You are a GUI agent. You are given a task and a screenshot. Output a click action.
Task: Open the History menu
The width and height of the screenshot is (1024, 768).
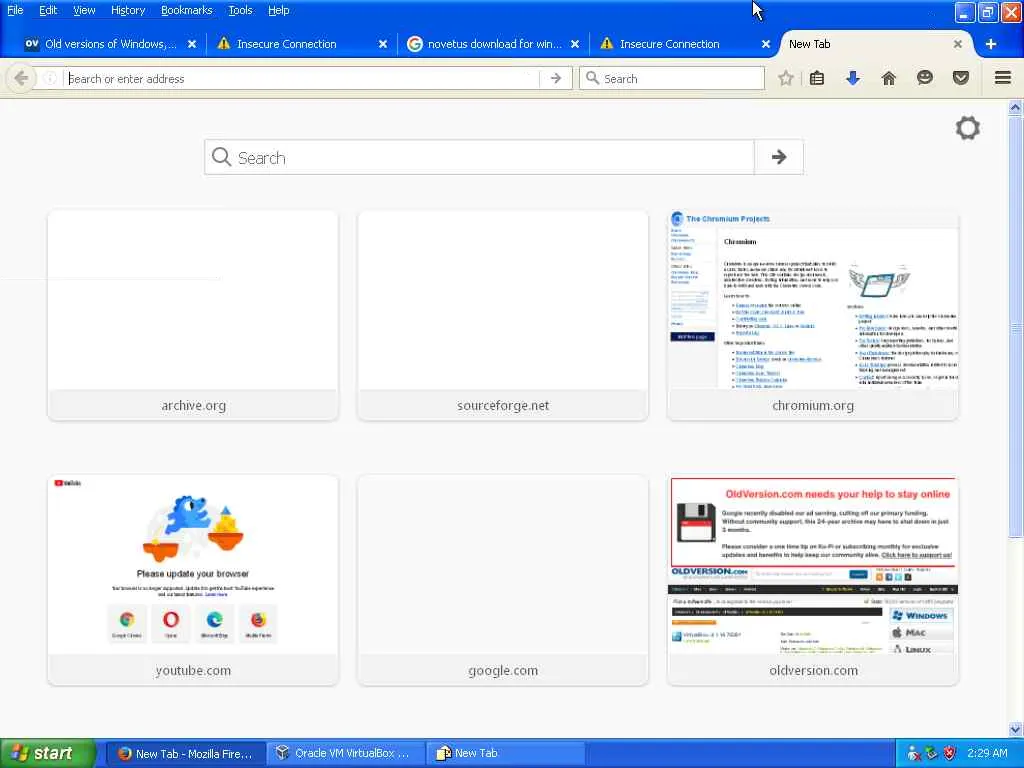(x=127, y=10)
